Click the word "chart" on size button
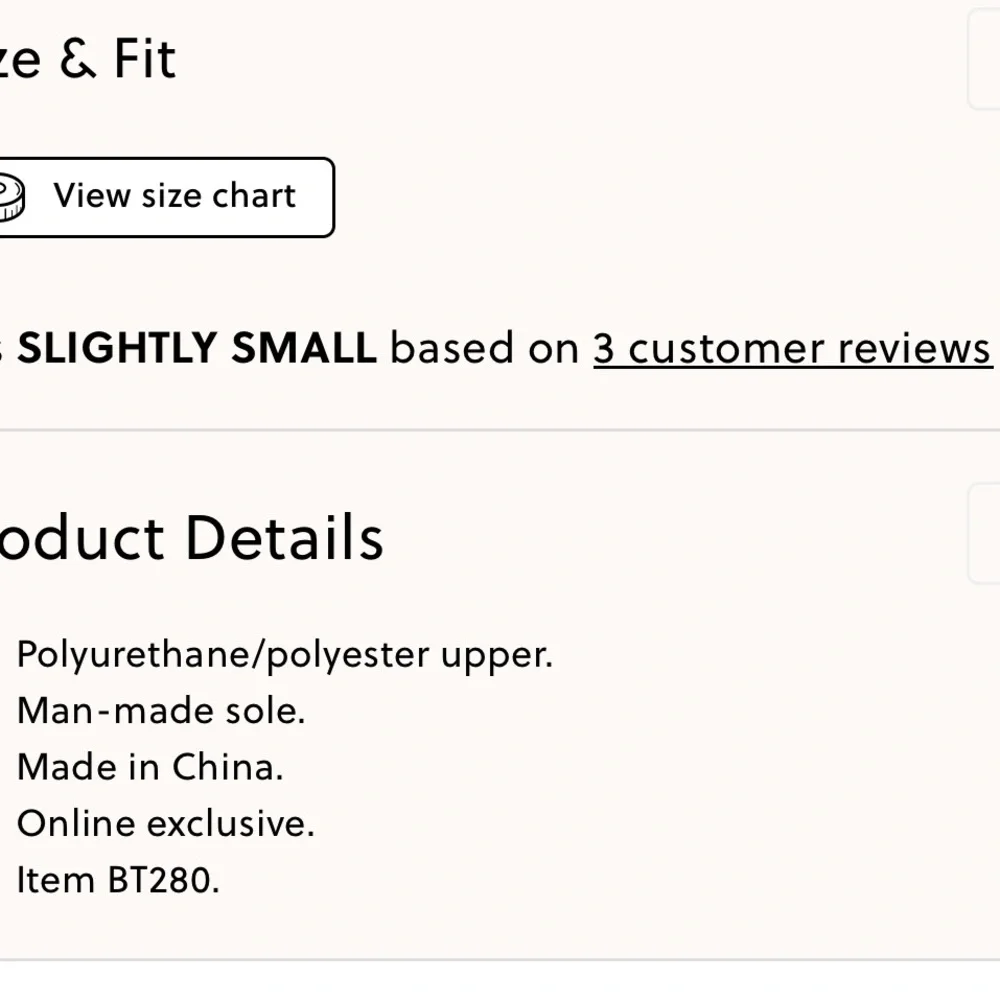 click(254, 196)
